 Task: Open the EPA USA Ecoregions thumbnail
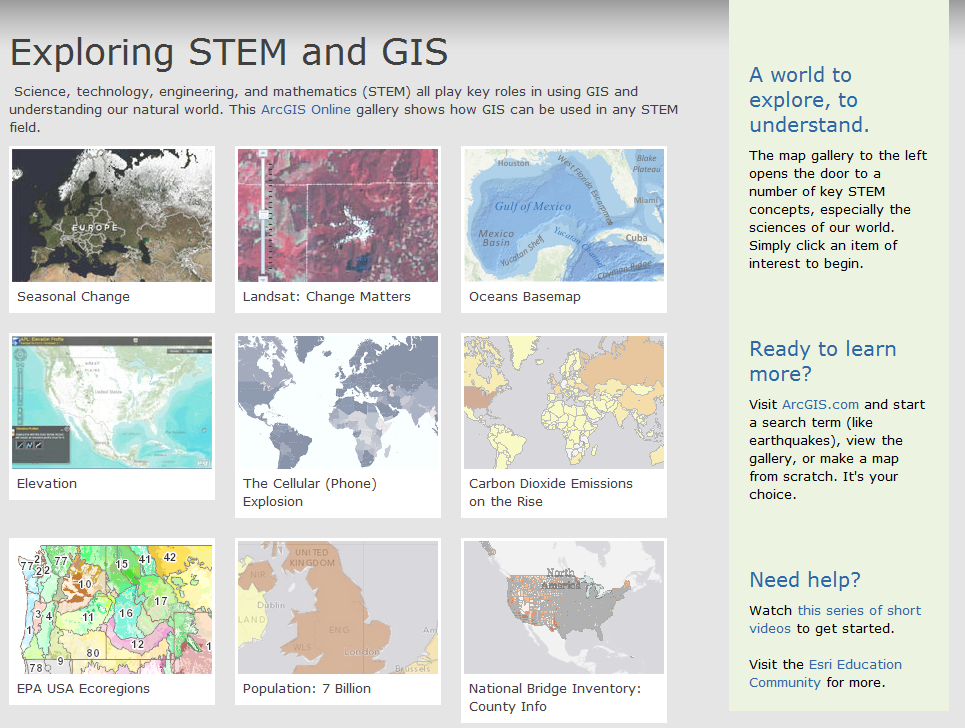pos(112,607)
